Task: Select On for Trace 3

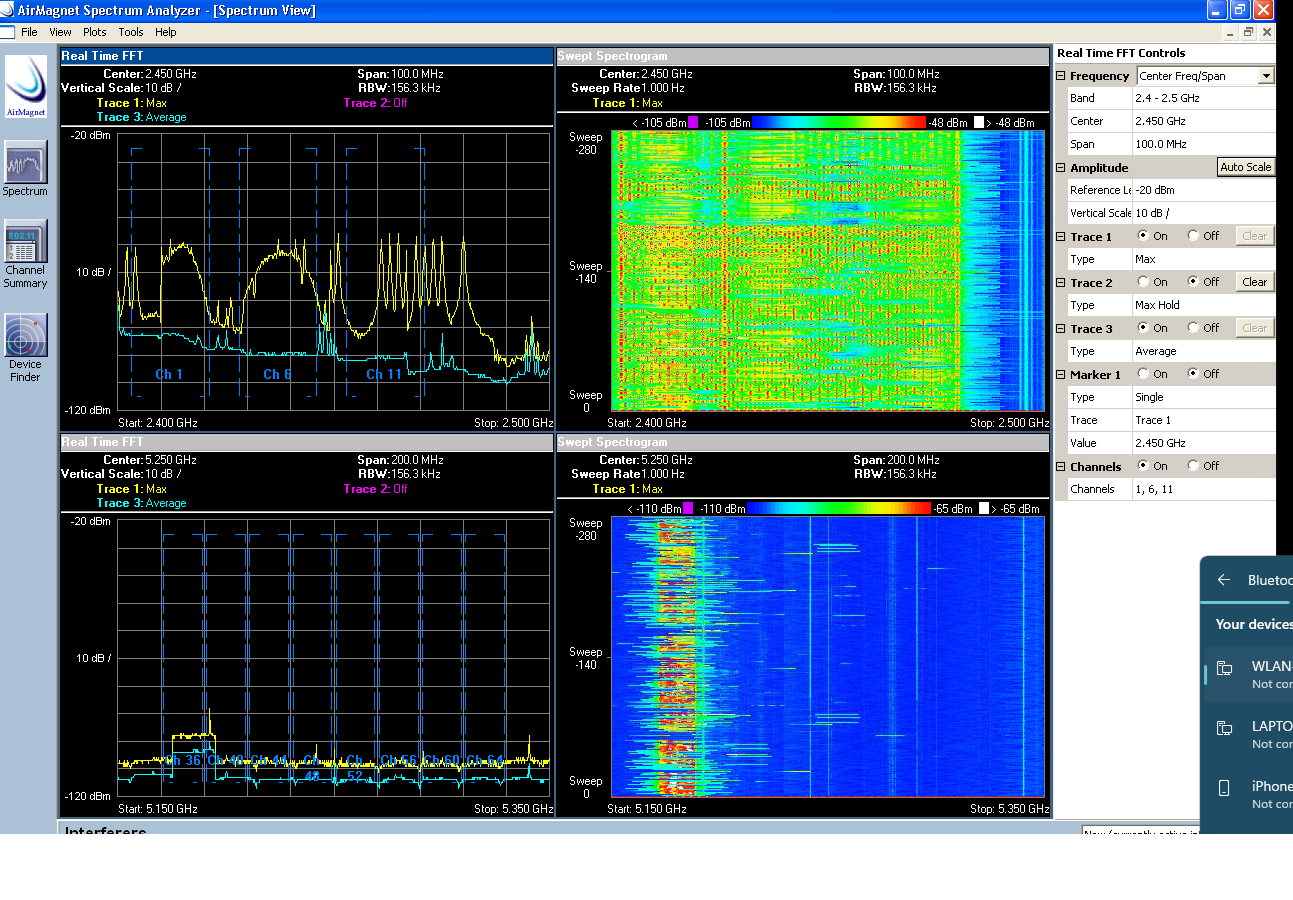Action: click(x=1144, y=328)
